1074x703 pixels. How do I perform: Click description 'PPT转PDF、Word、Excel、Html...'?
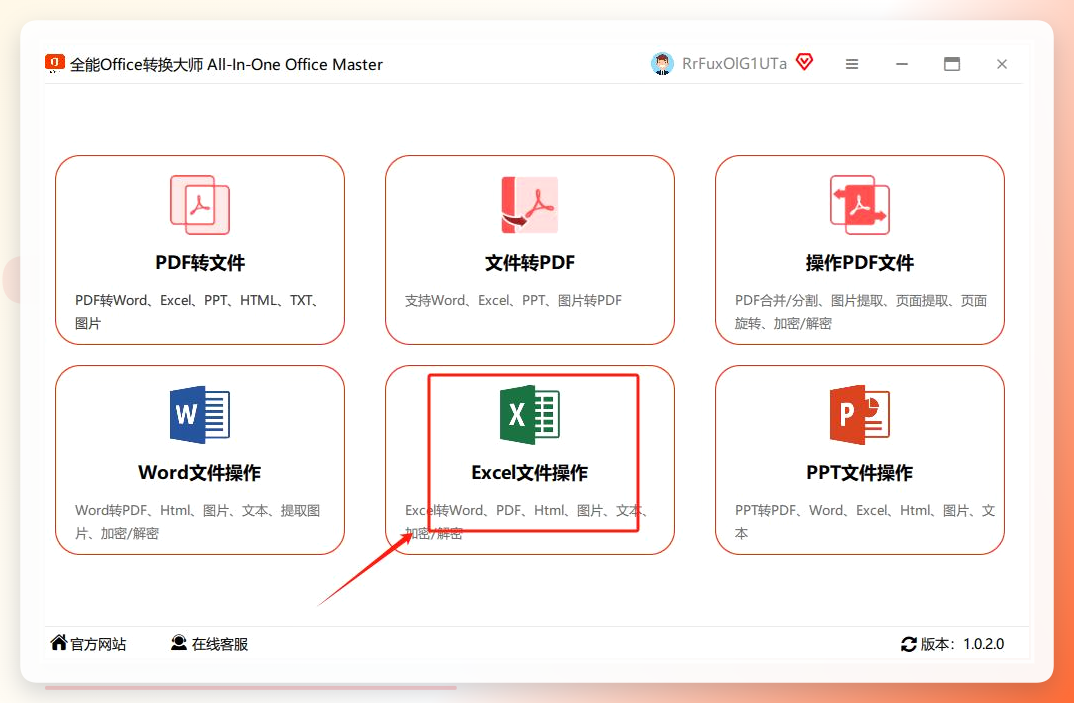pyautogui.click(x=865, y=521)
